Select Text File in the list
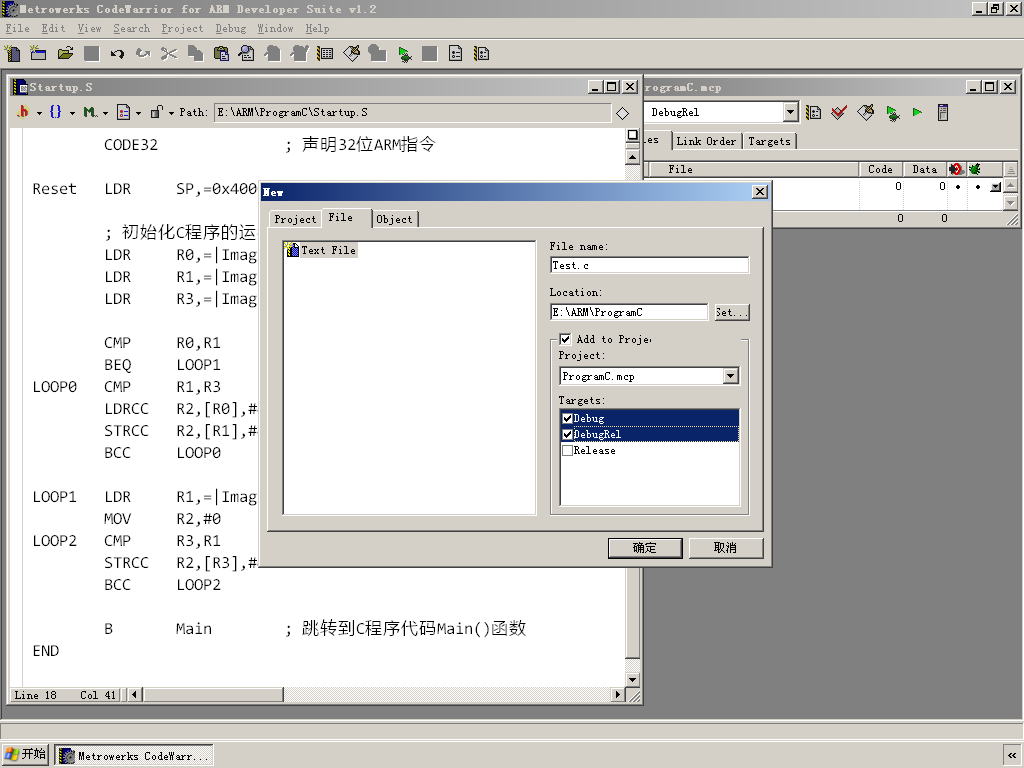 (x=321, y=250)
